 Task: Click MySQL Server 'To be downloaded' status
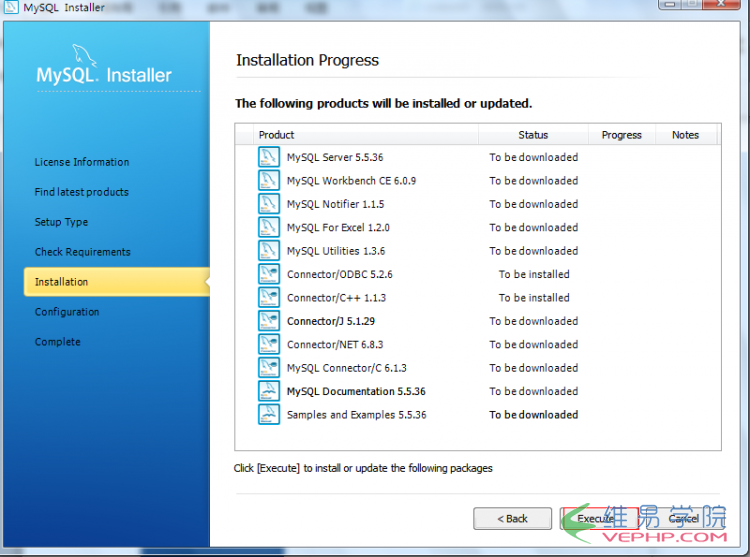533,157
